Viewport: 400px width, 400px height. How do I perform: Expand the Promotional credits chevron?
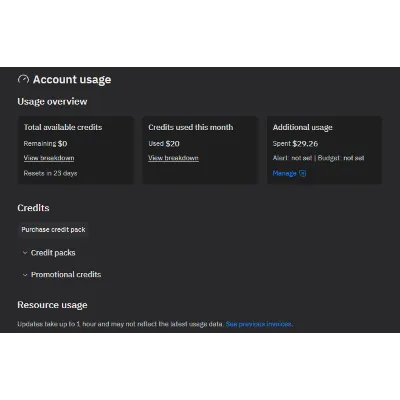25,275
